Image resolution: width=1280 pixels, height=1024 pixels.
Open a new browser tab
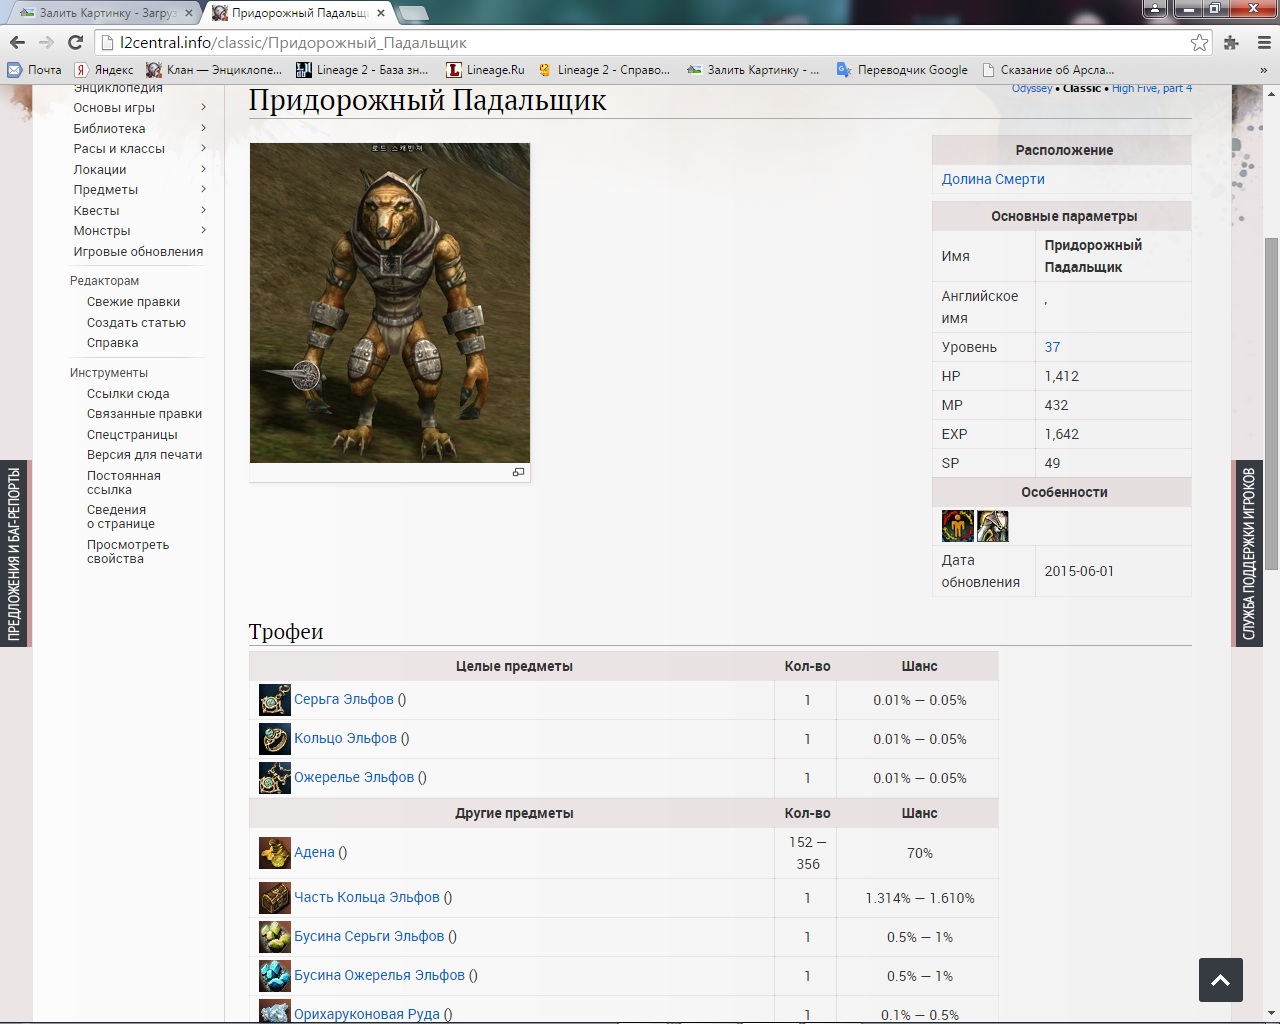(x=413, y=13)
